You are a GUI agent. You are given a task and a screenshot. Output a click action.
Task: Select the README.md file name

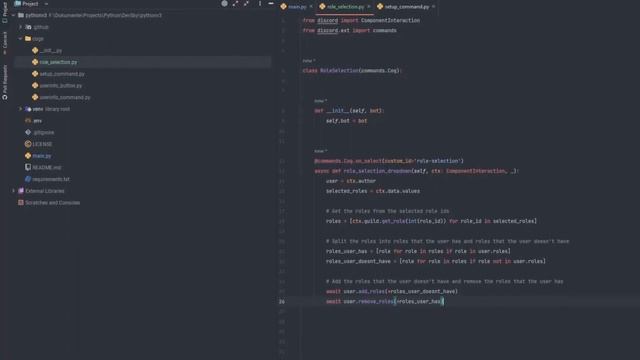(47, 168)
